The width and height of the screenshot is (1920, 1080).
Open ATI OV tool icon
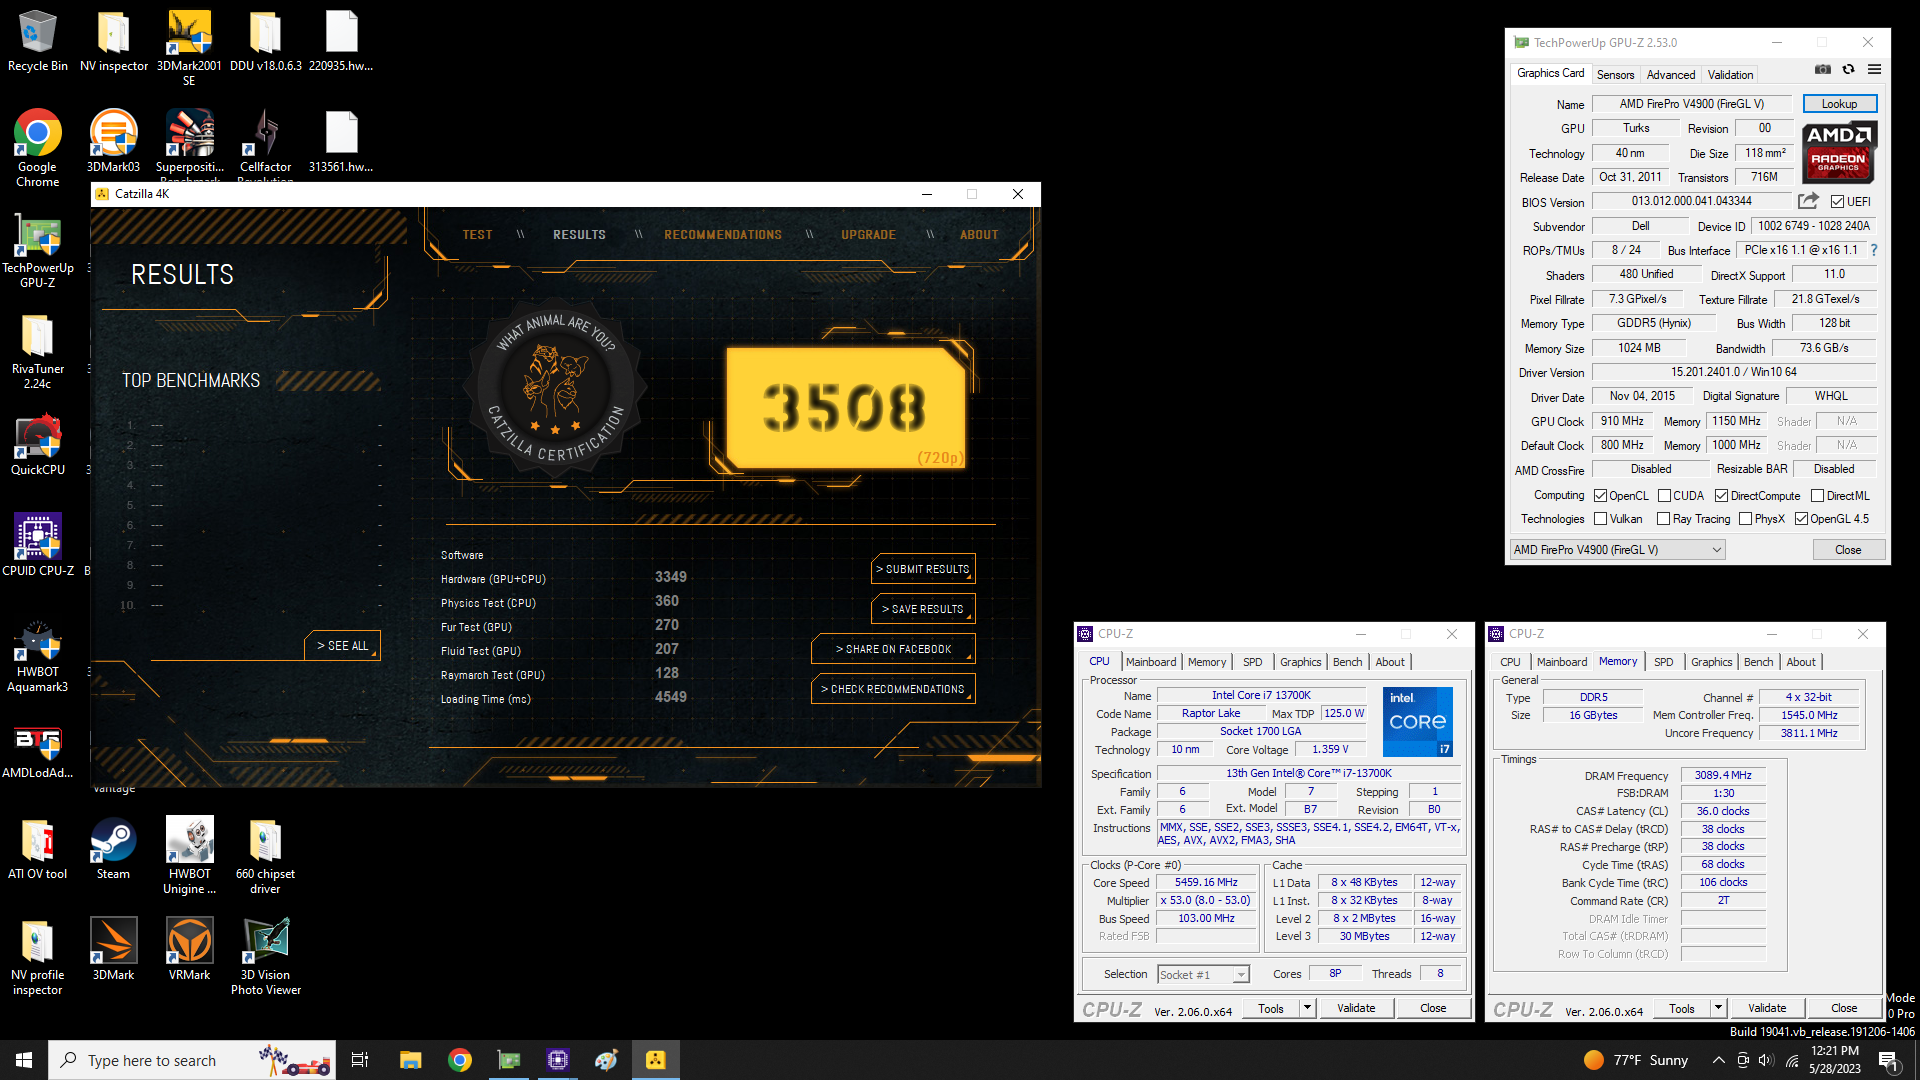pos(38,848)
